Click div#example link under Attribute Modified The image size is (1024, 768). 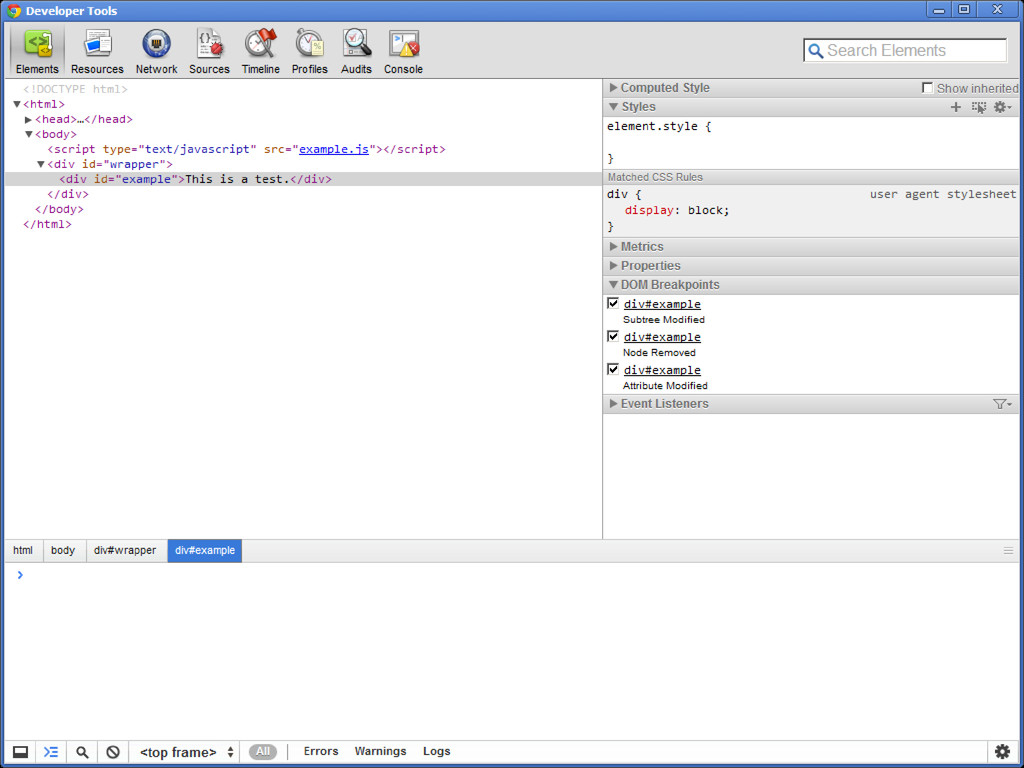[x=662, y=370]
